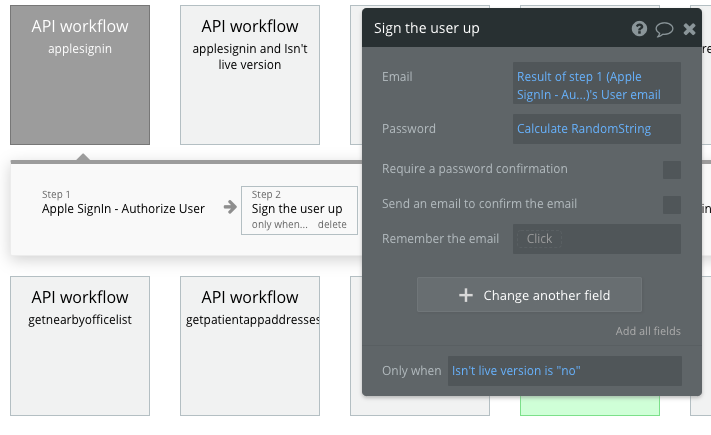Toggle Send an email to confirm checkbox

[x=672, y=205]
